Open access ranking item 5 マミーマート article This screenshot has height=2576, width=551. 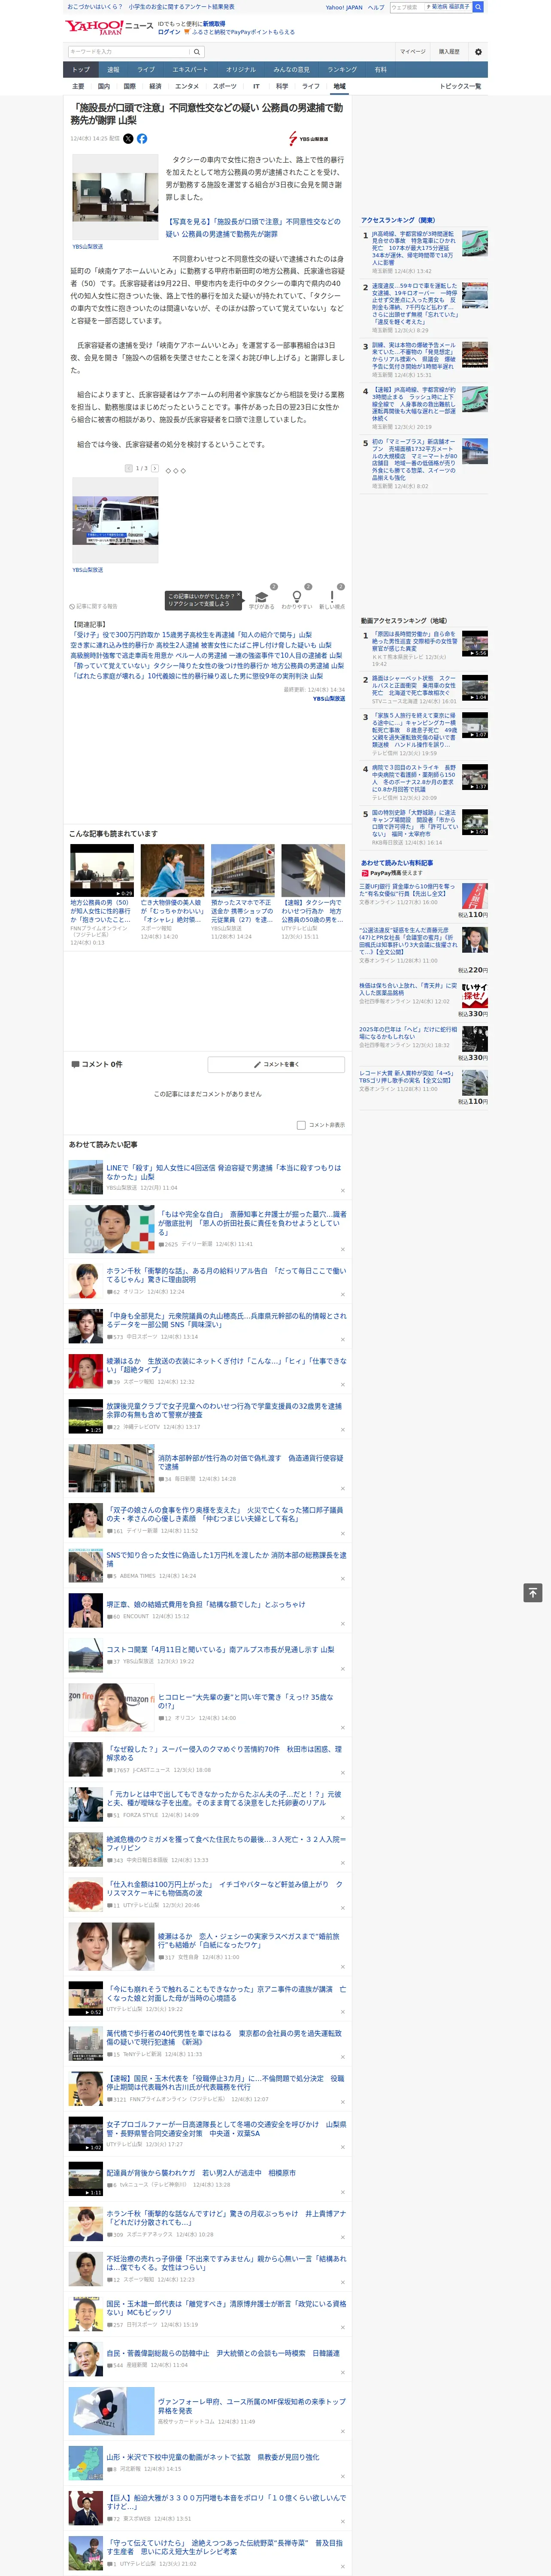414,460
